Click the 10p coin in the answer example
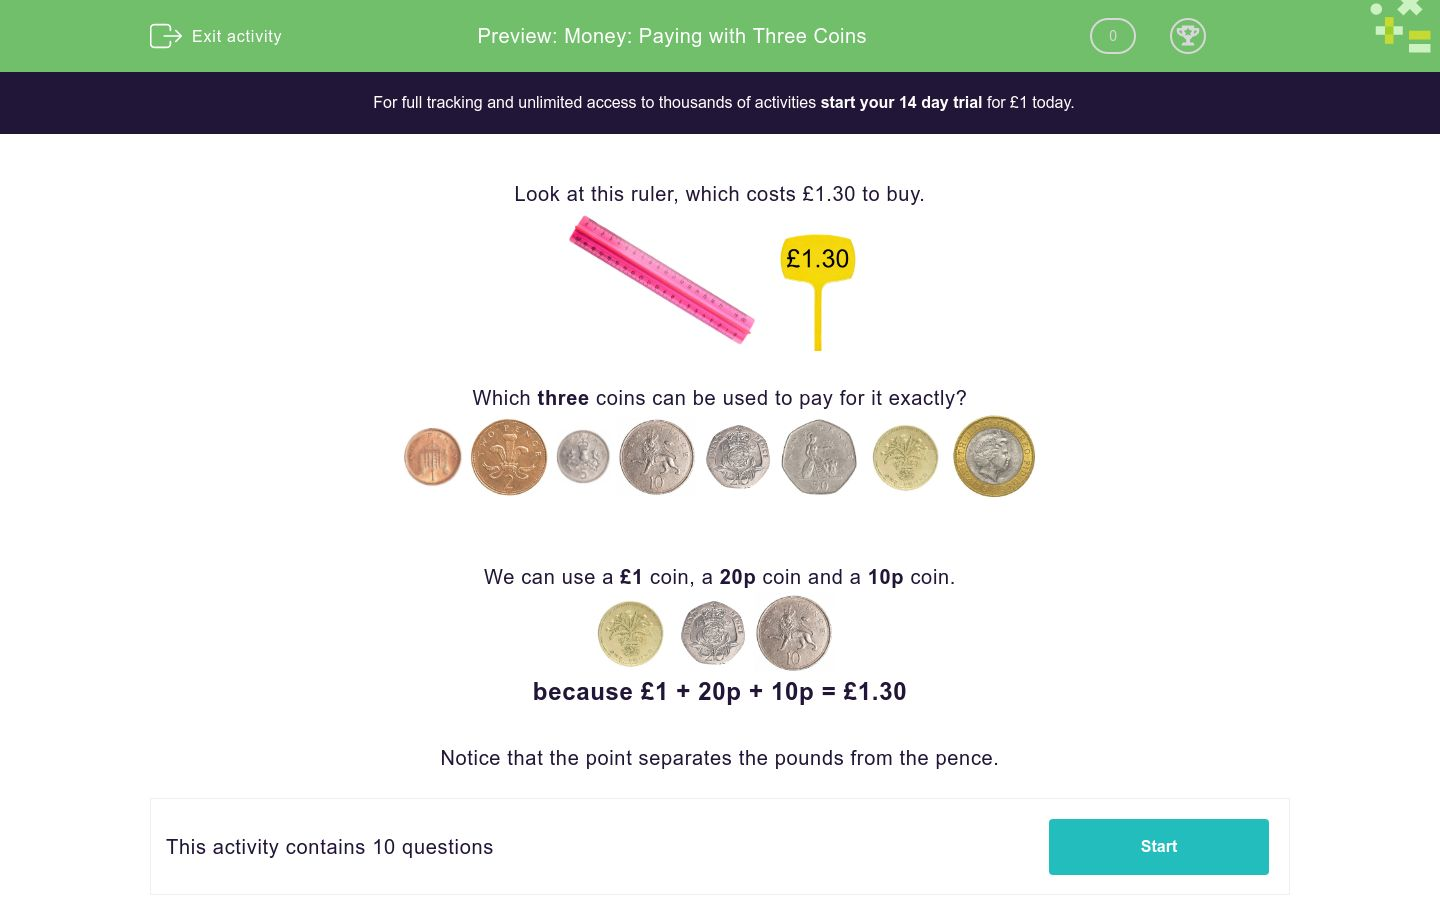 pos(793,633)
